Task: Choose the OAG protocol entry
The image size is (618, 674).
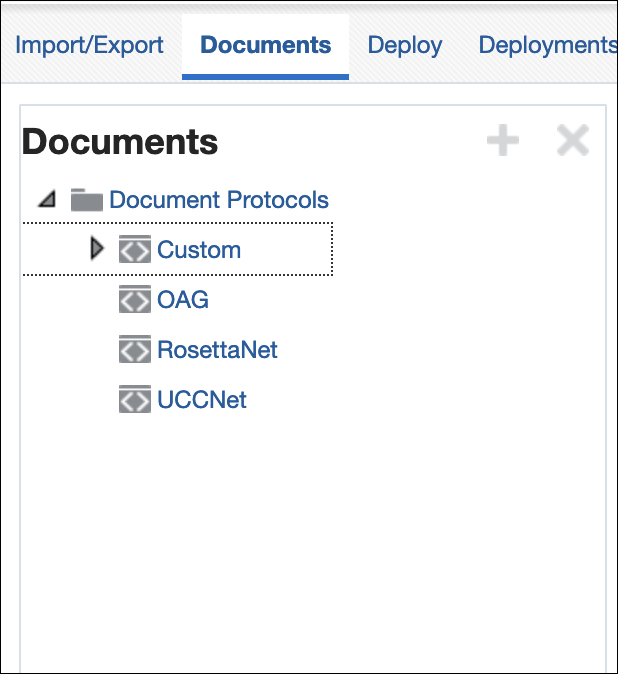Action: click(183, 299)
